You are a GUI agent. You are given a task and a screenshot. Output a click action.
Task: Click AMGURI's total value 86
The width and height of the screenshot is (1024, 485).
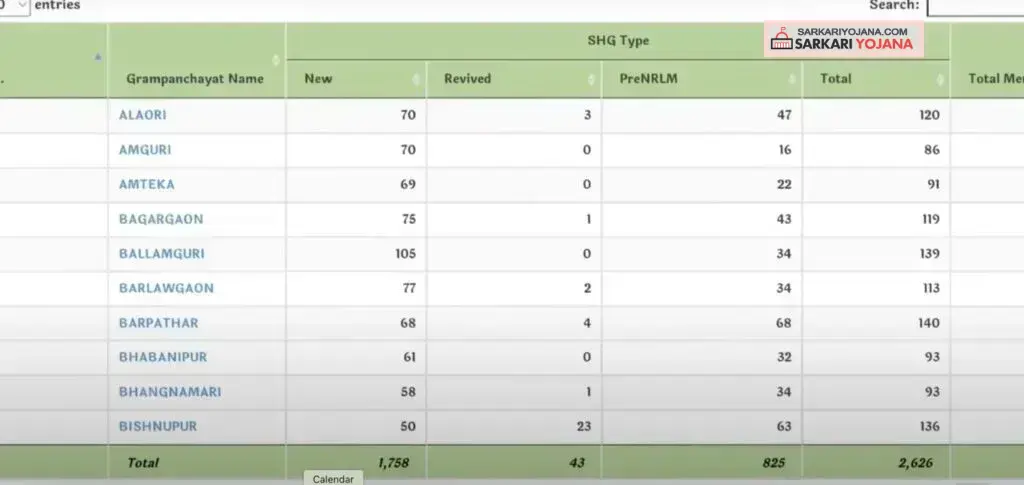coord(932,149)
